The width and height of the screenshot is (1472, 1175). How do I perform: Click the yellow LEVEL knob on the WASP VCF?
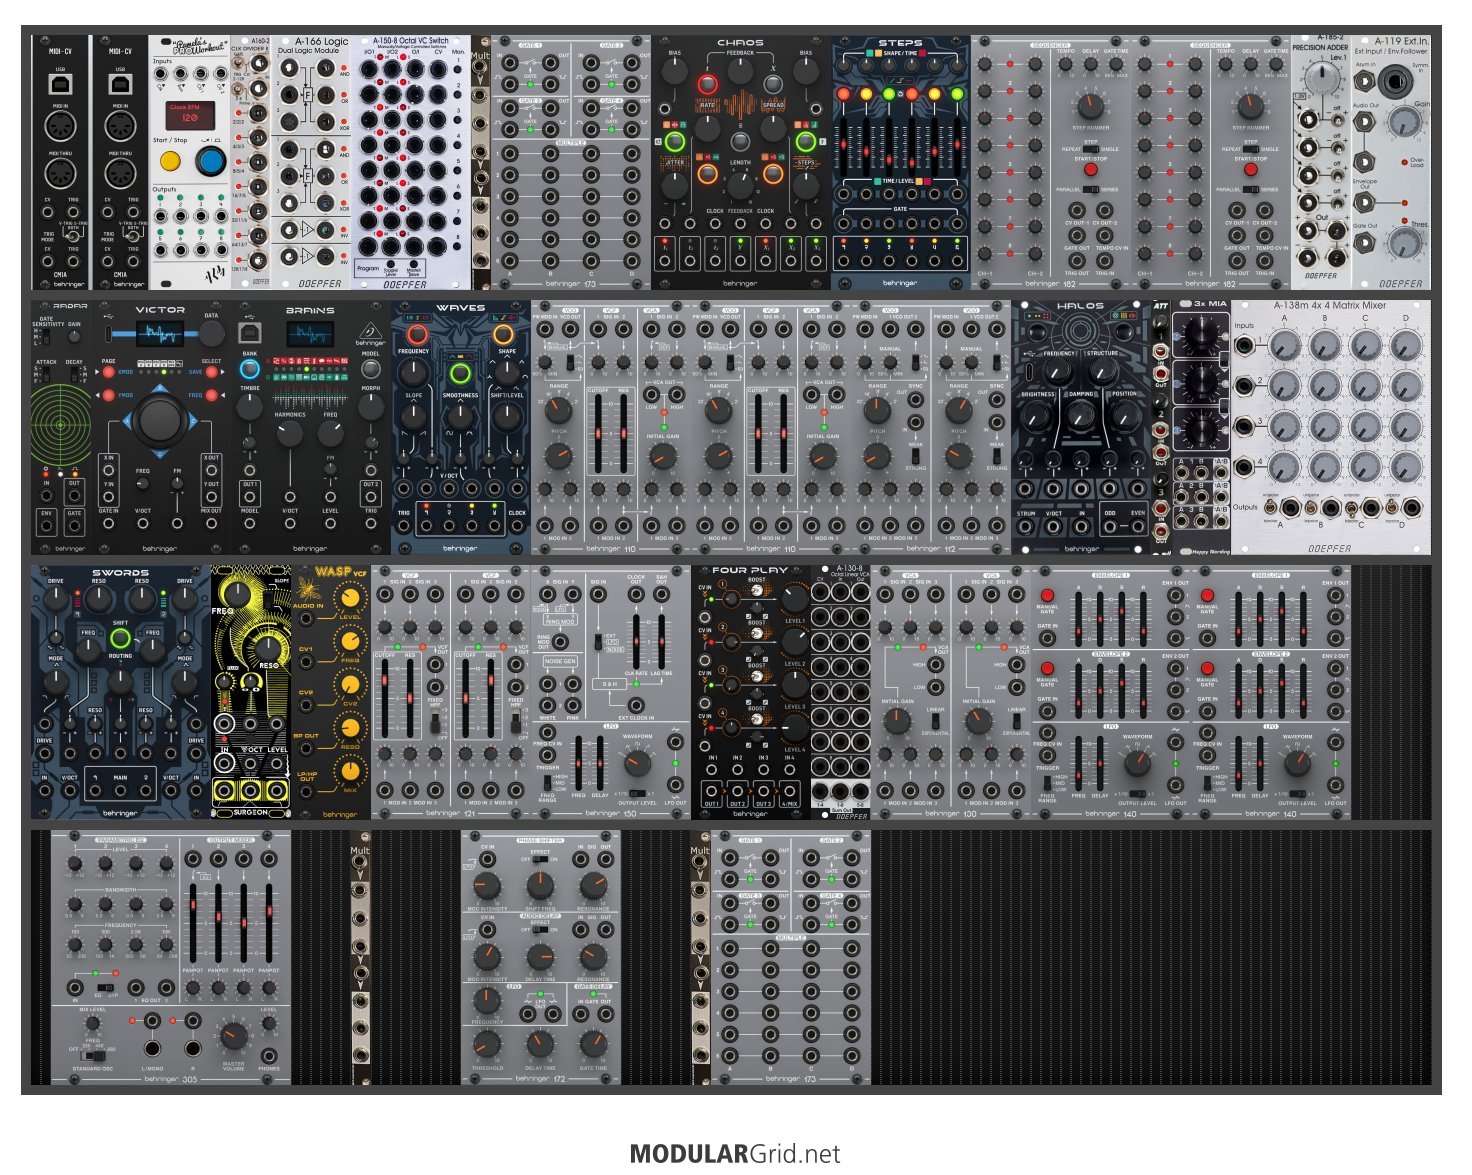pos(350,598)
